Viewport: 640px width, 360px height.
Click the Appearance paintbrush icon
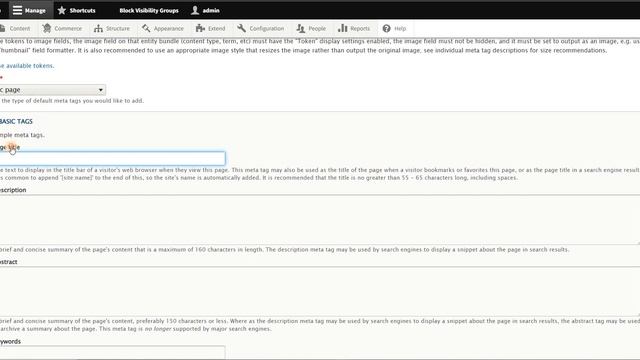pyautogui.click(x=146, y=28)
